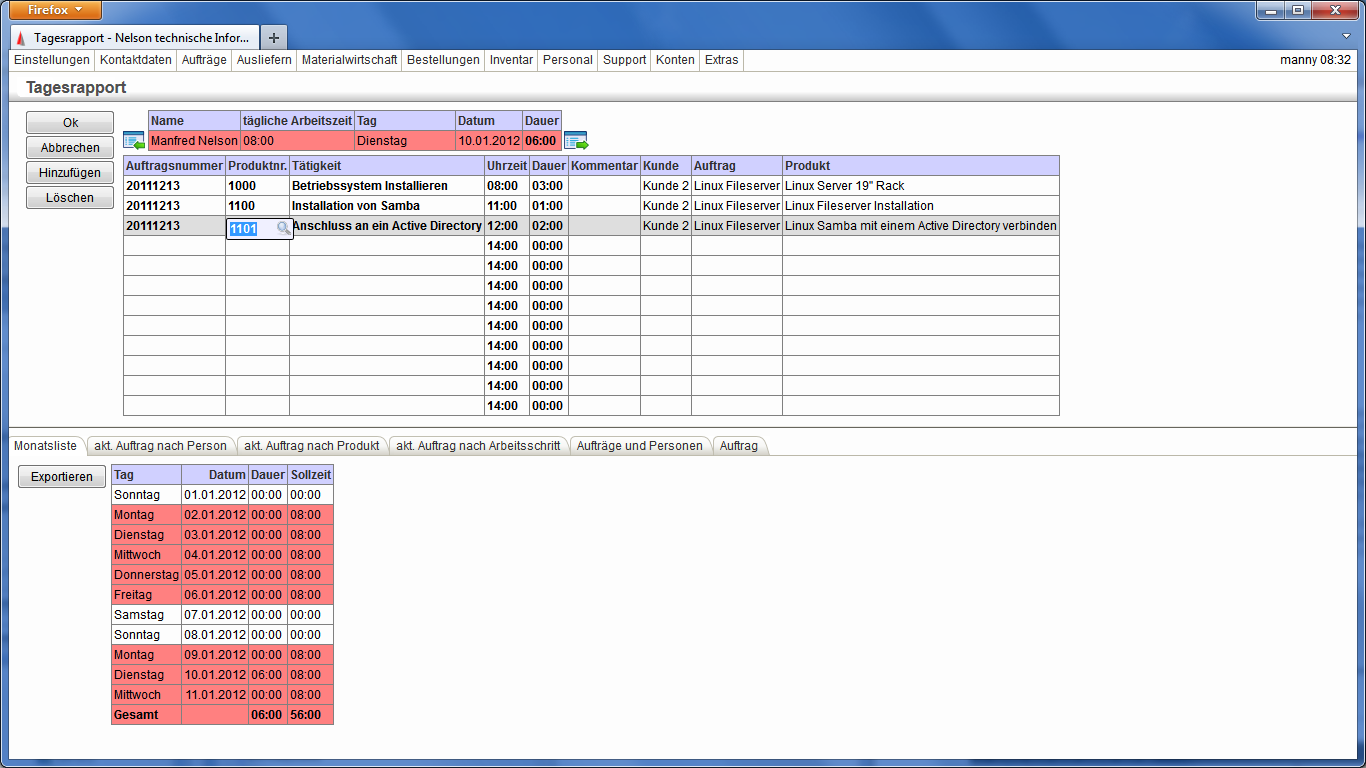Select the Aufträge und Personen tab
1366x768 pixels.
(639, 446)
